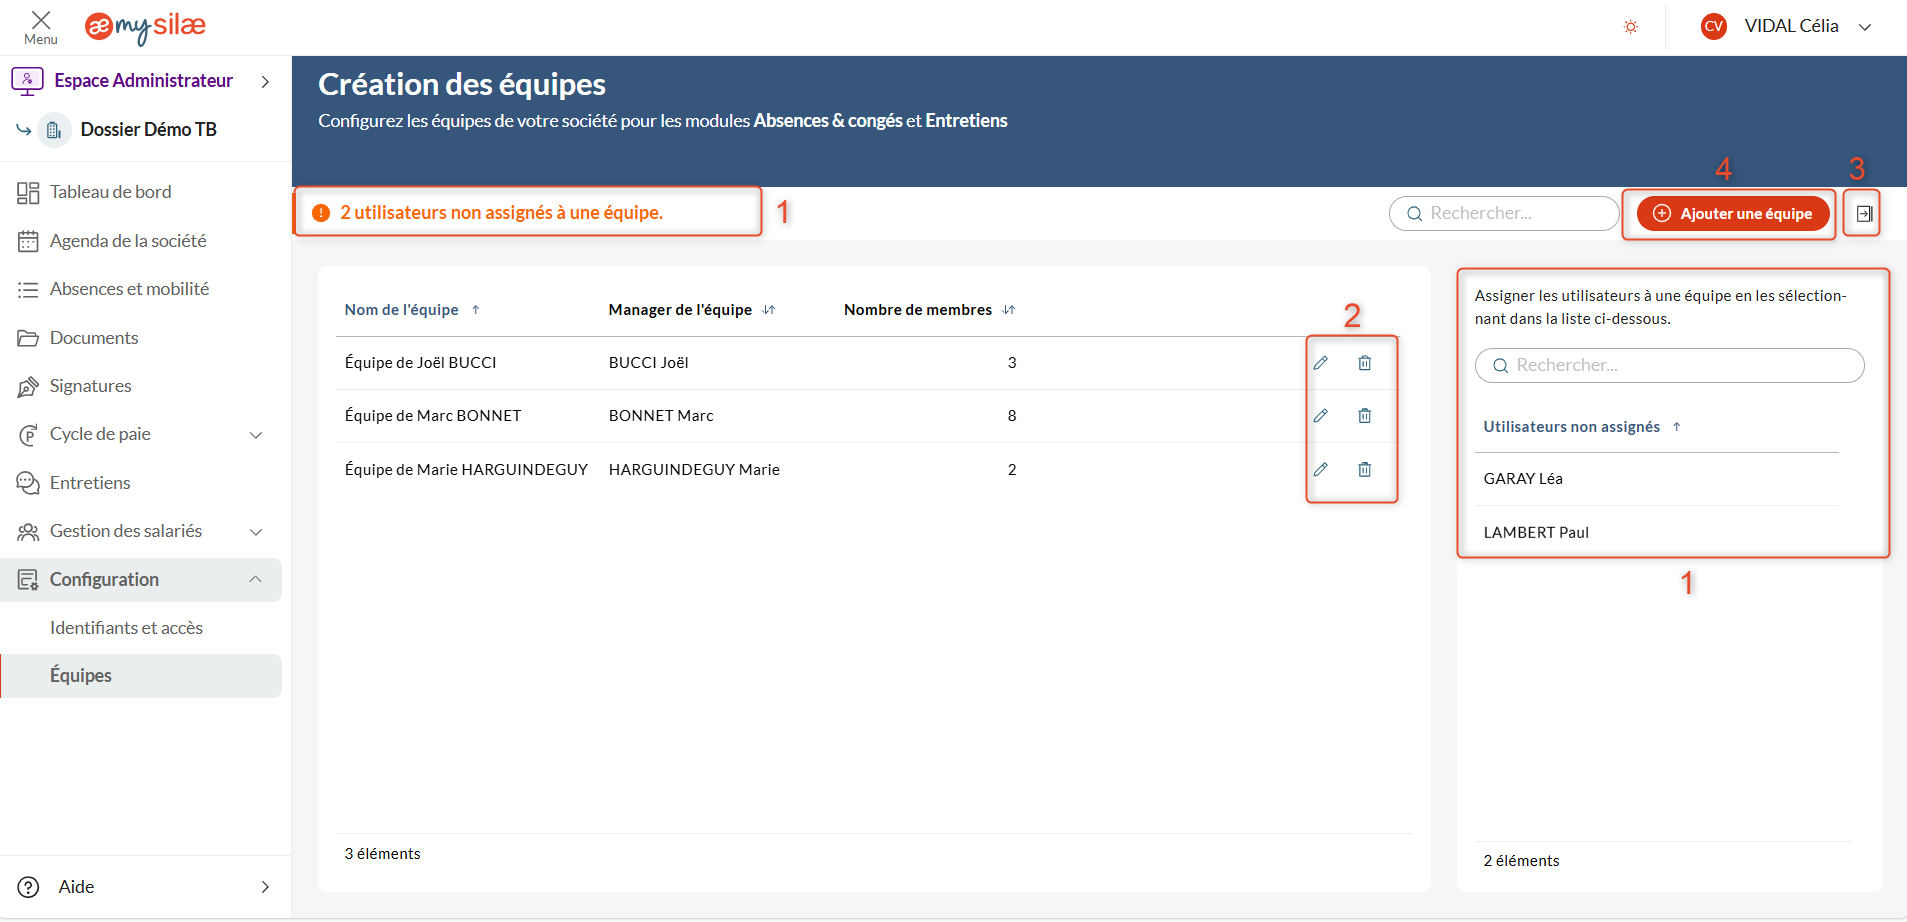Expand the Aide chevron
The width and height of the screenshot is (1907, 922).
[265, 887]
